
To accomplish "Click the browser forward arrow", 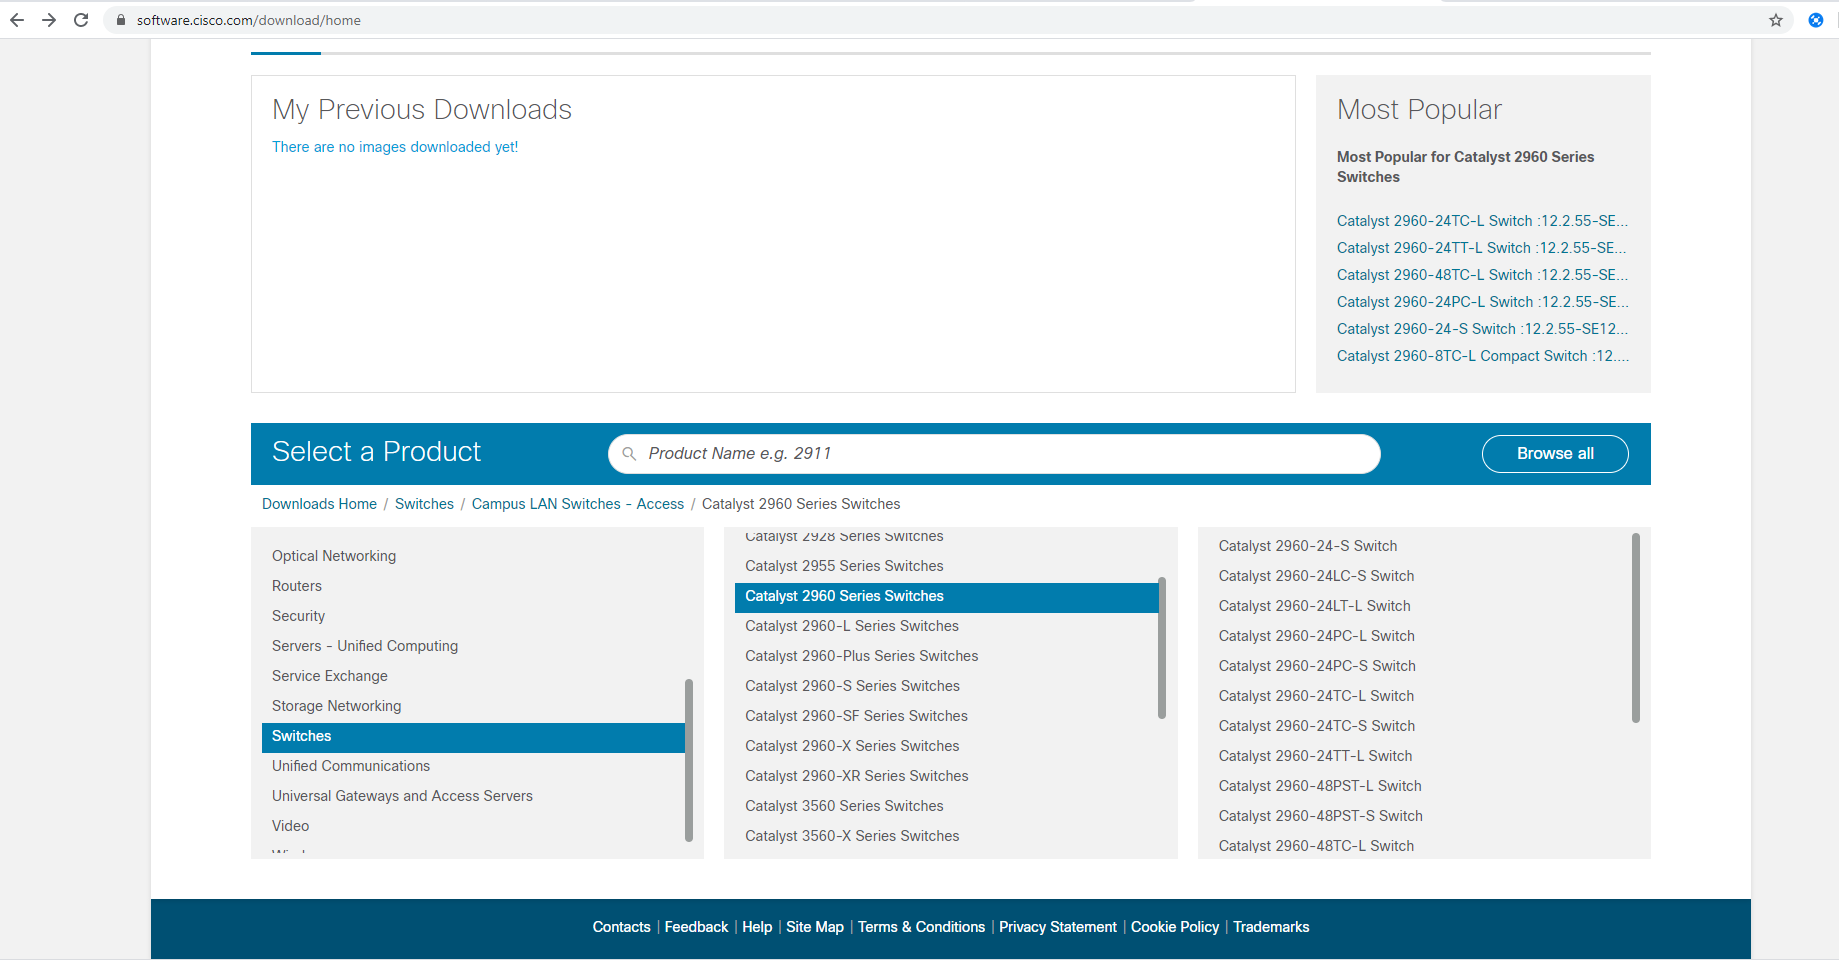I will pyautogui.click(x=49, y=20).
